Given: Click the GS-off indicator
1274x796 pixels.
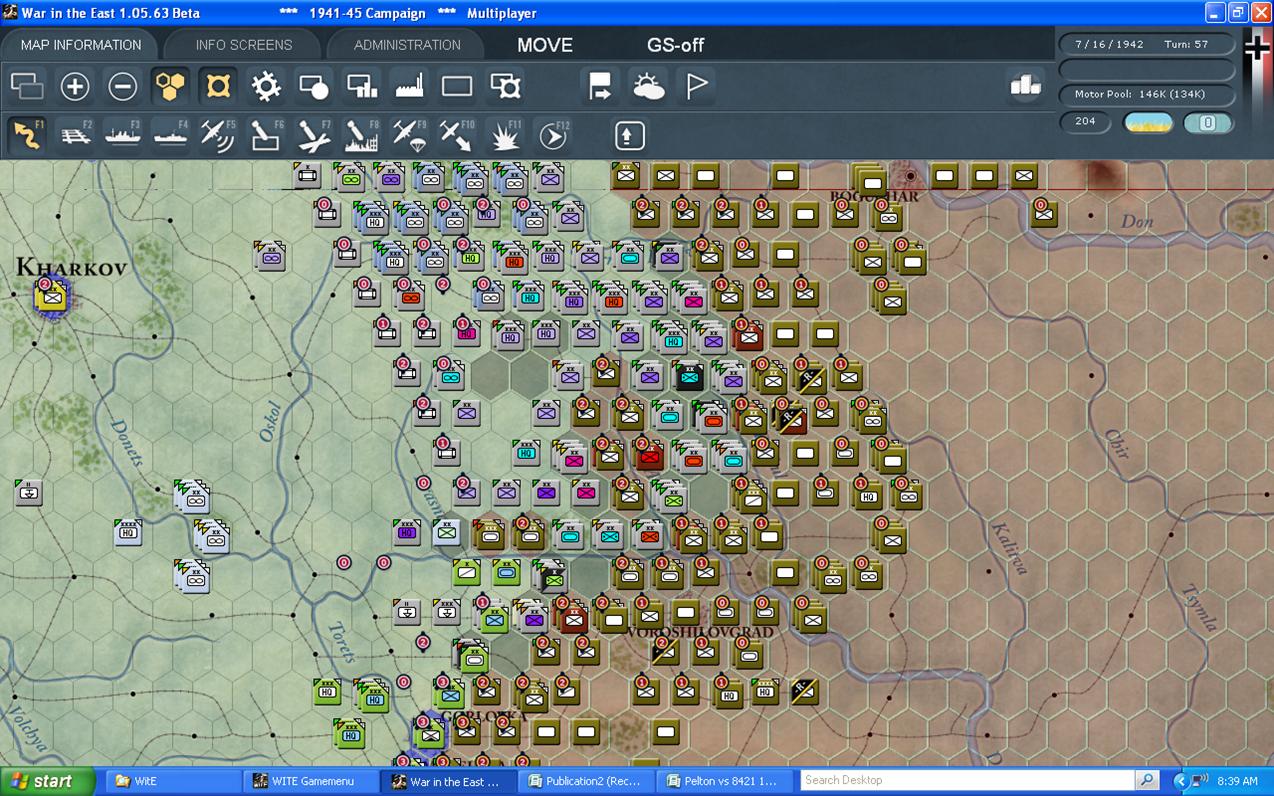Looking at the screenshot, I should click(676, 45).
